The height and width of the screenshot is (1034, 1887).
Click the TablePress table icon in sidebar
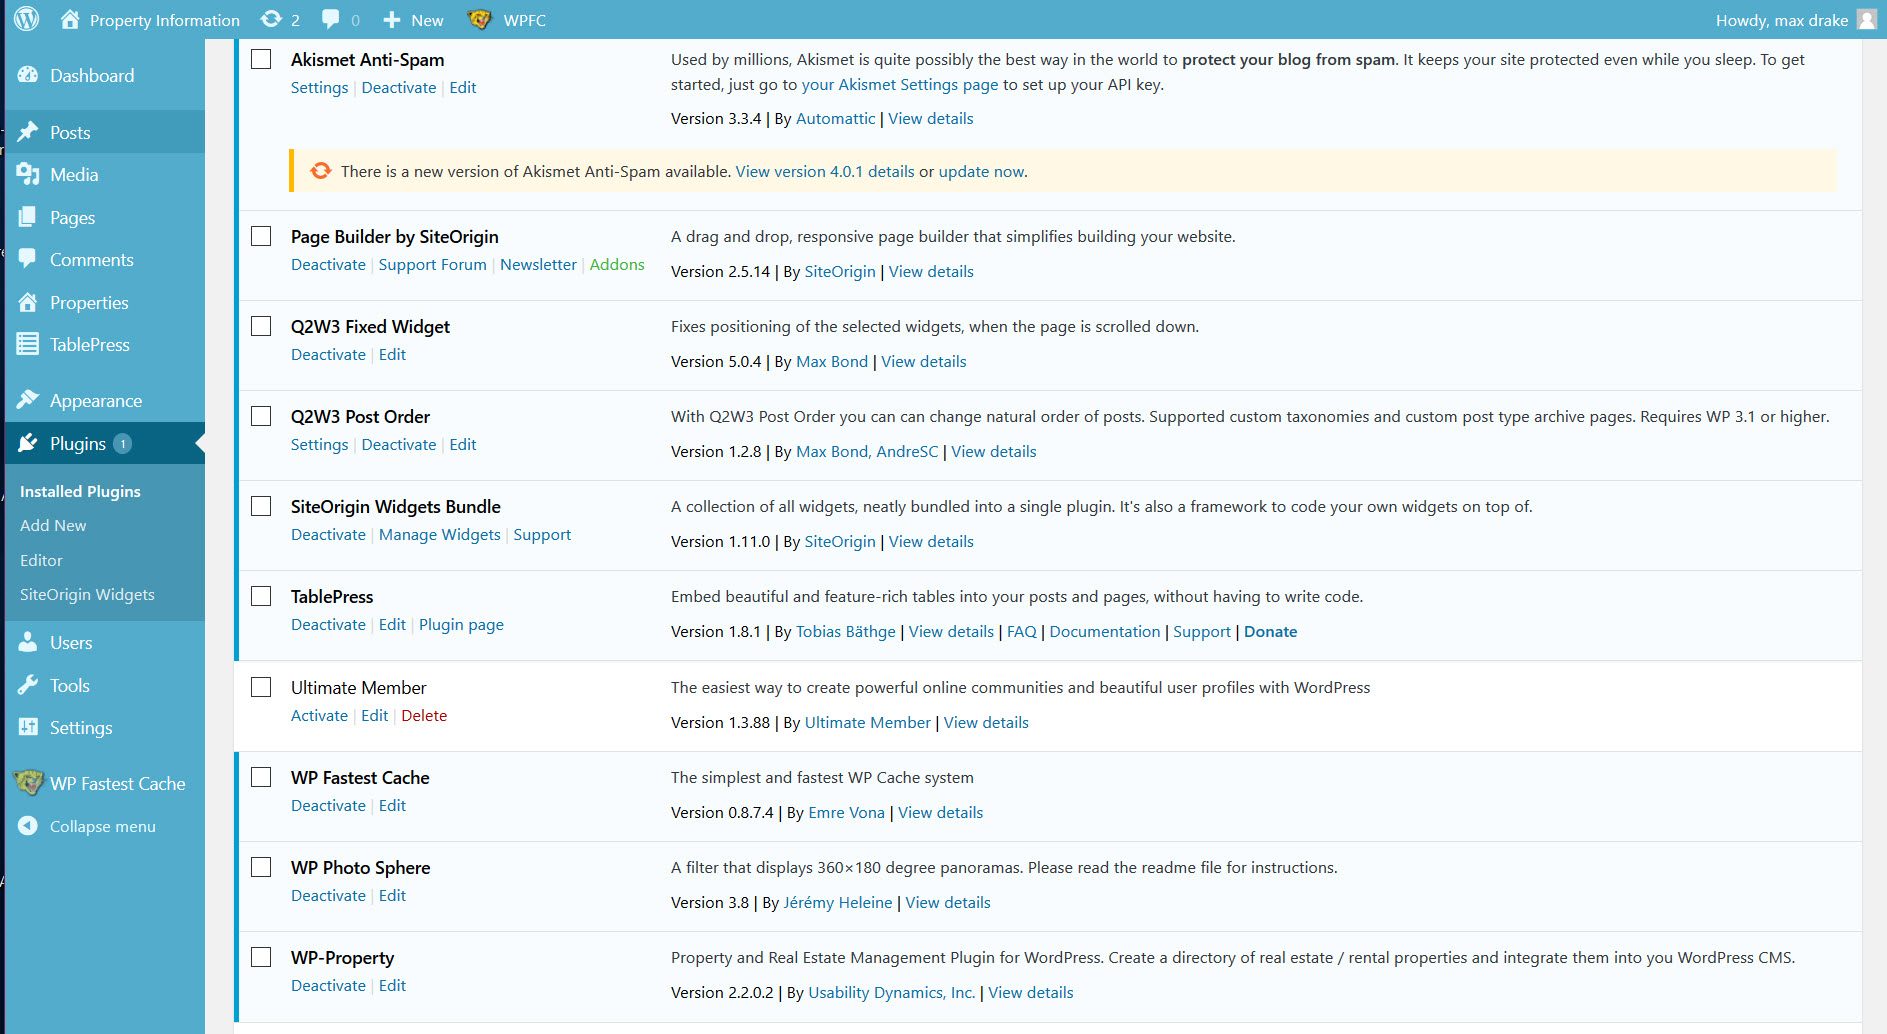click(x=28, y=344)
